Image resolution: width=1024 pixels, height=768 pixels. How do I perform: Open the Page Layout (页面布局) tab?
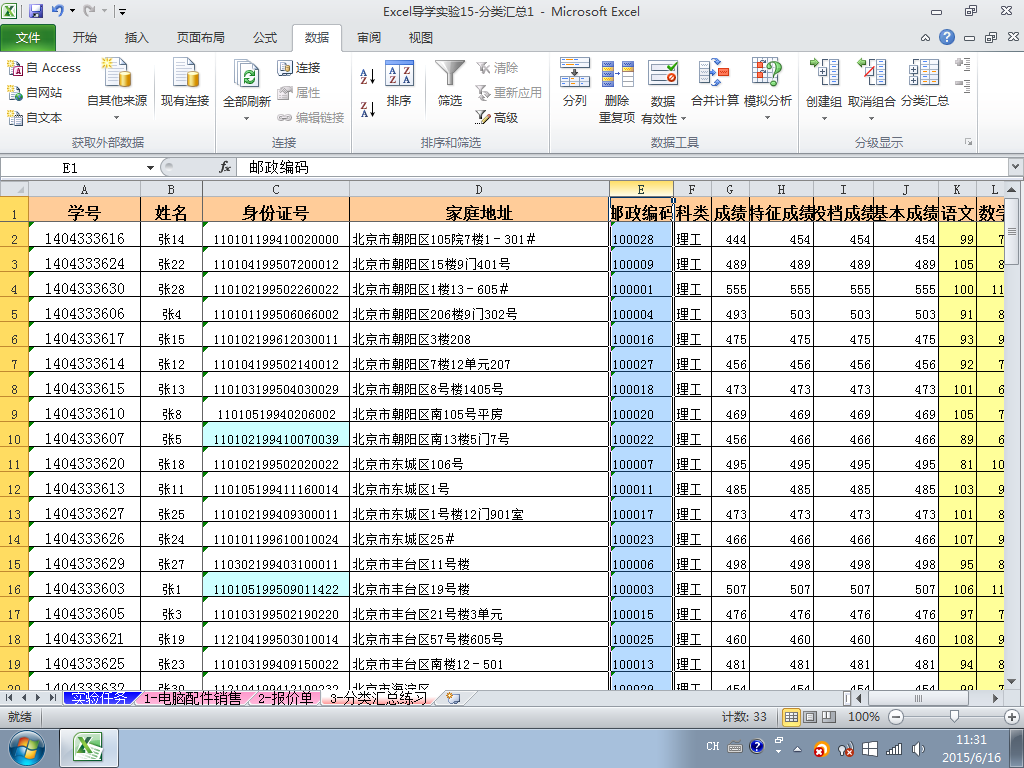[200, 38]
